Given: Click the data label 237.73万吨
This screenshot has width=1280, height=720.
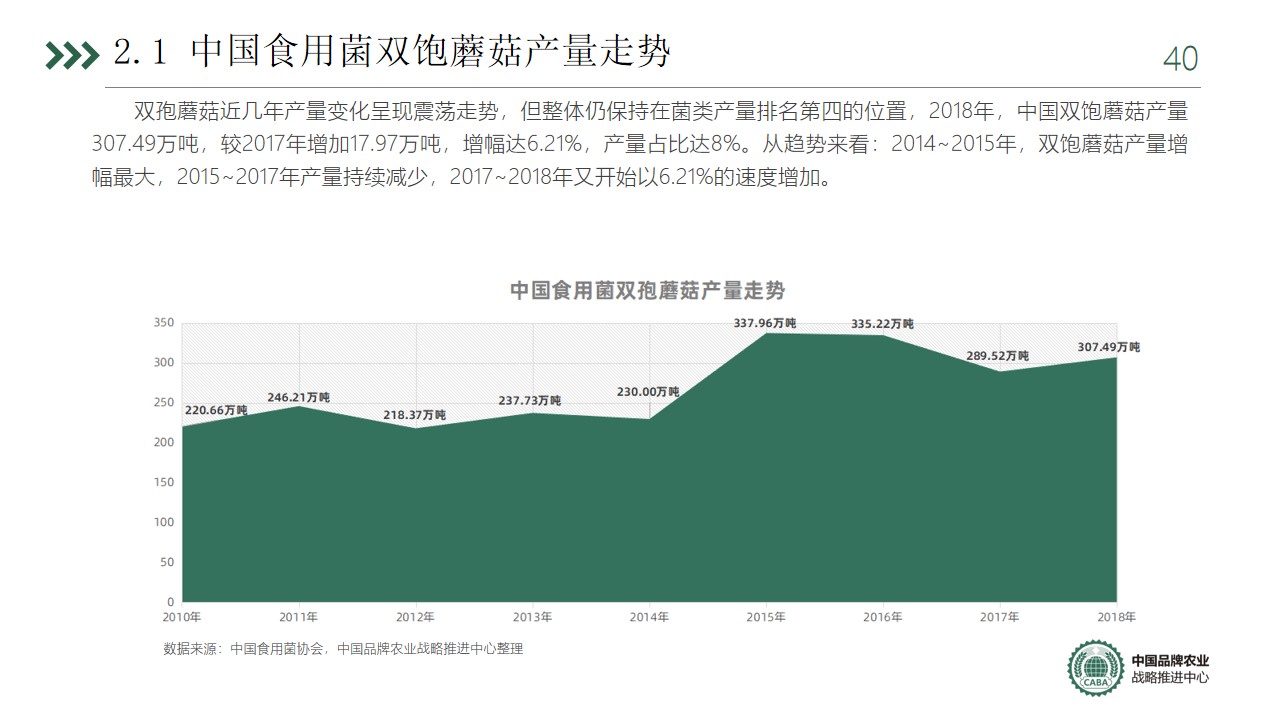Looking at the screenshot, I should [530, 401].
